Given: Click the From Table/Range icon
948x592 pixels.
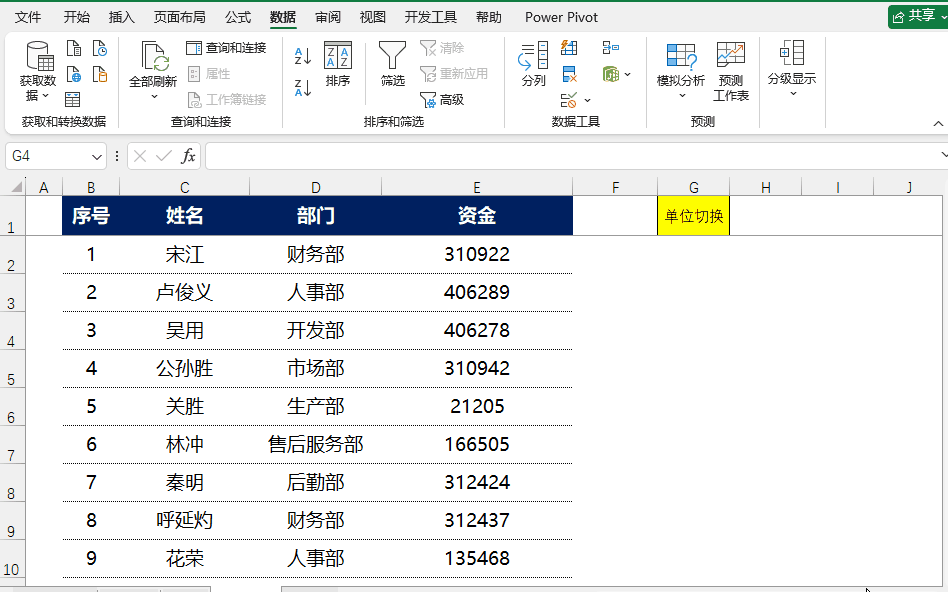Looking at the screenshot, I should tap(73, 99).
